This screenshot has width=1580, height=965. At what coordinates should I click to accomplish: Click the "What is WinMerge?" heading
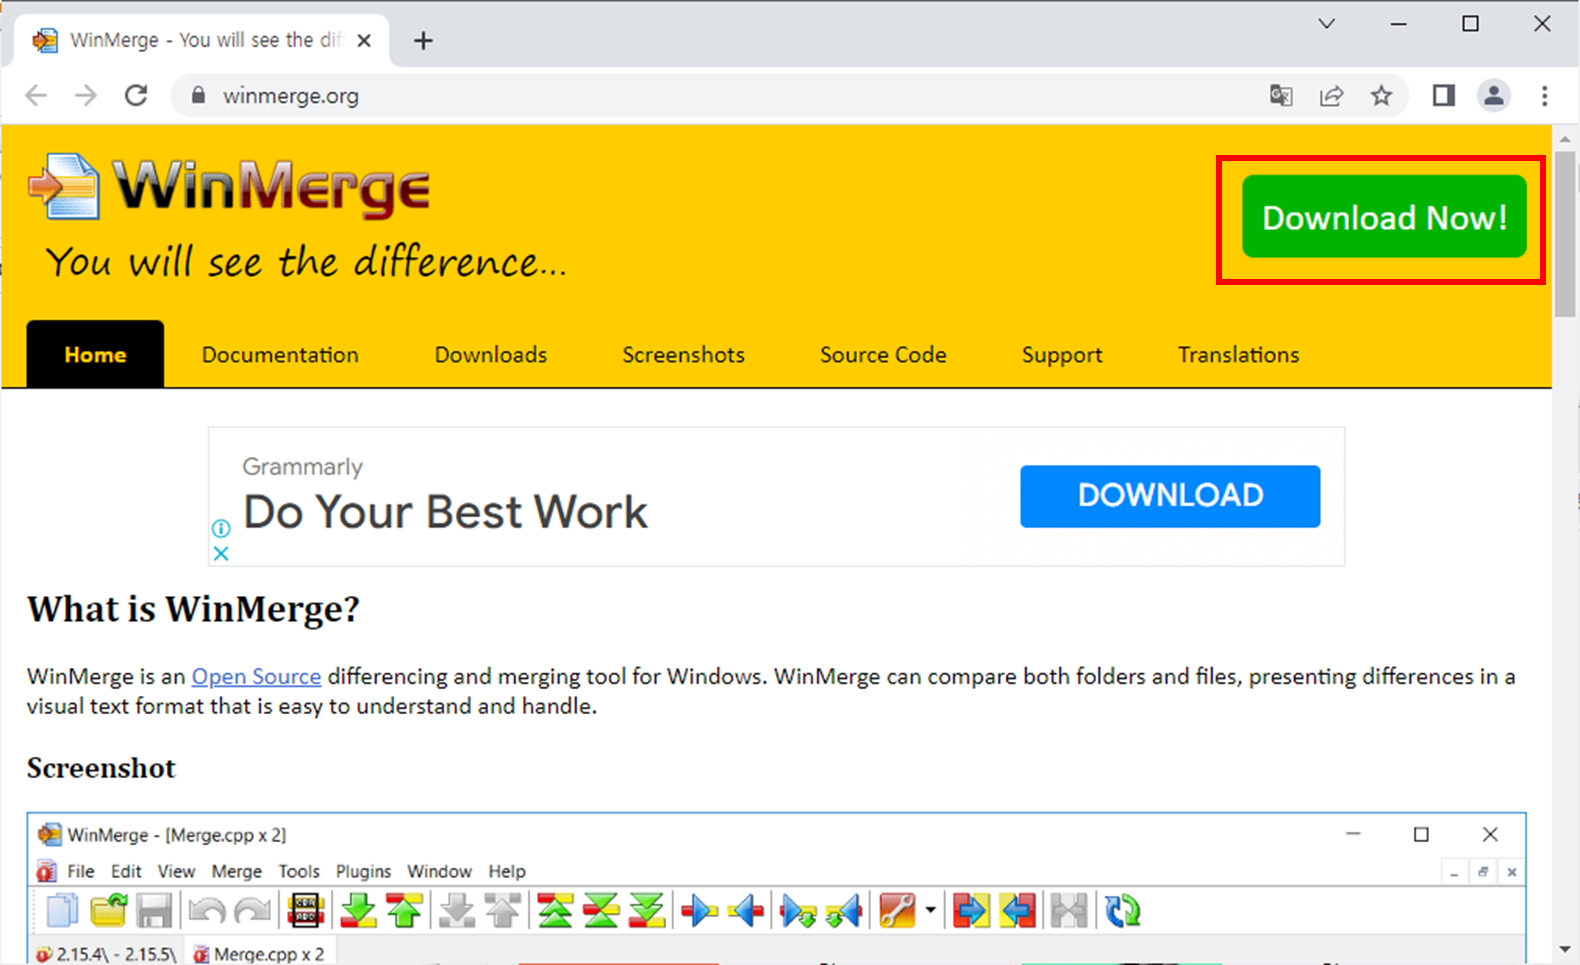[x=193, y=609]
